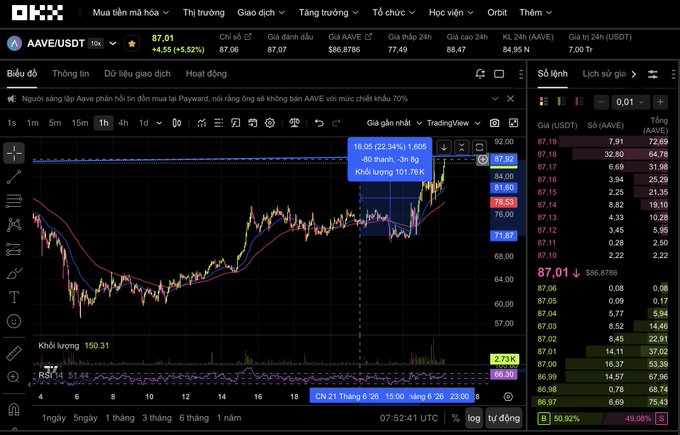Select the zoom in tool
Viewport: 680px width, 435px height.
tap(14, 377)
